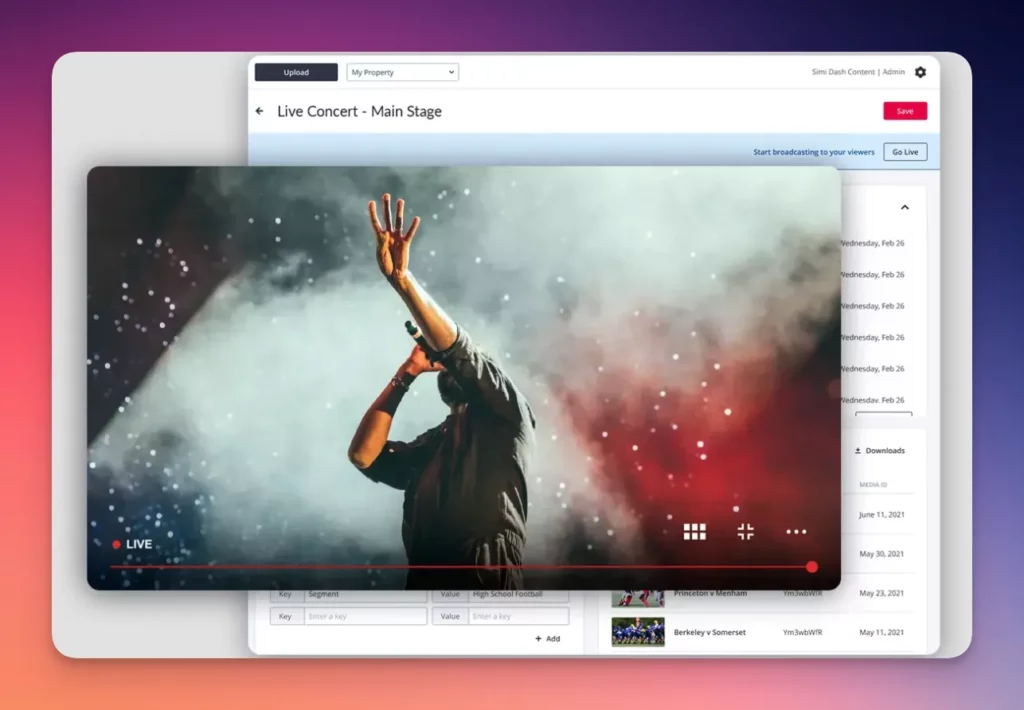Exit fullscreen using the shrink icon
The width and height of the screenshot is (1024, 710).
[746, 531]
